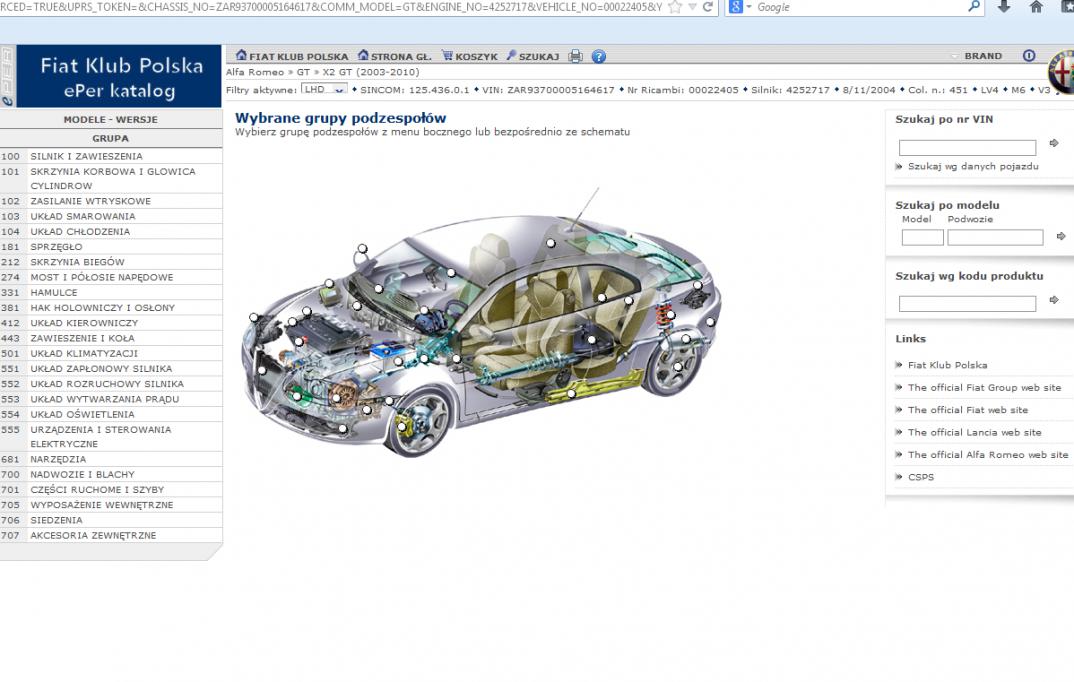The width and height of the screenshot is (1074, 682).
Task: Click the info icon next to BRAND
Action: click(1029, 55)
